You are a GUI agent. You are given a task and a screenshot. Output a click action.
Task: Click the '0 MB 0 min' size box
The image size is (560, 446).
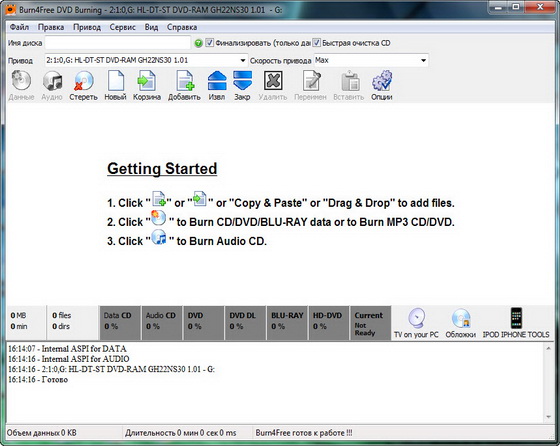(26, 322)
